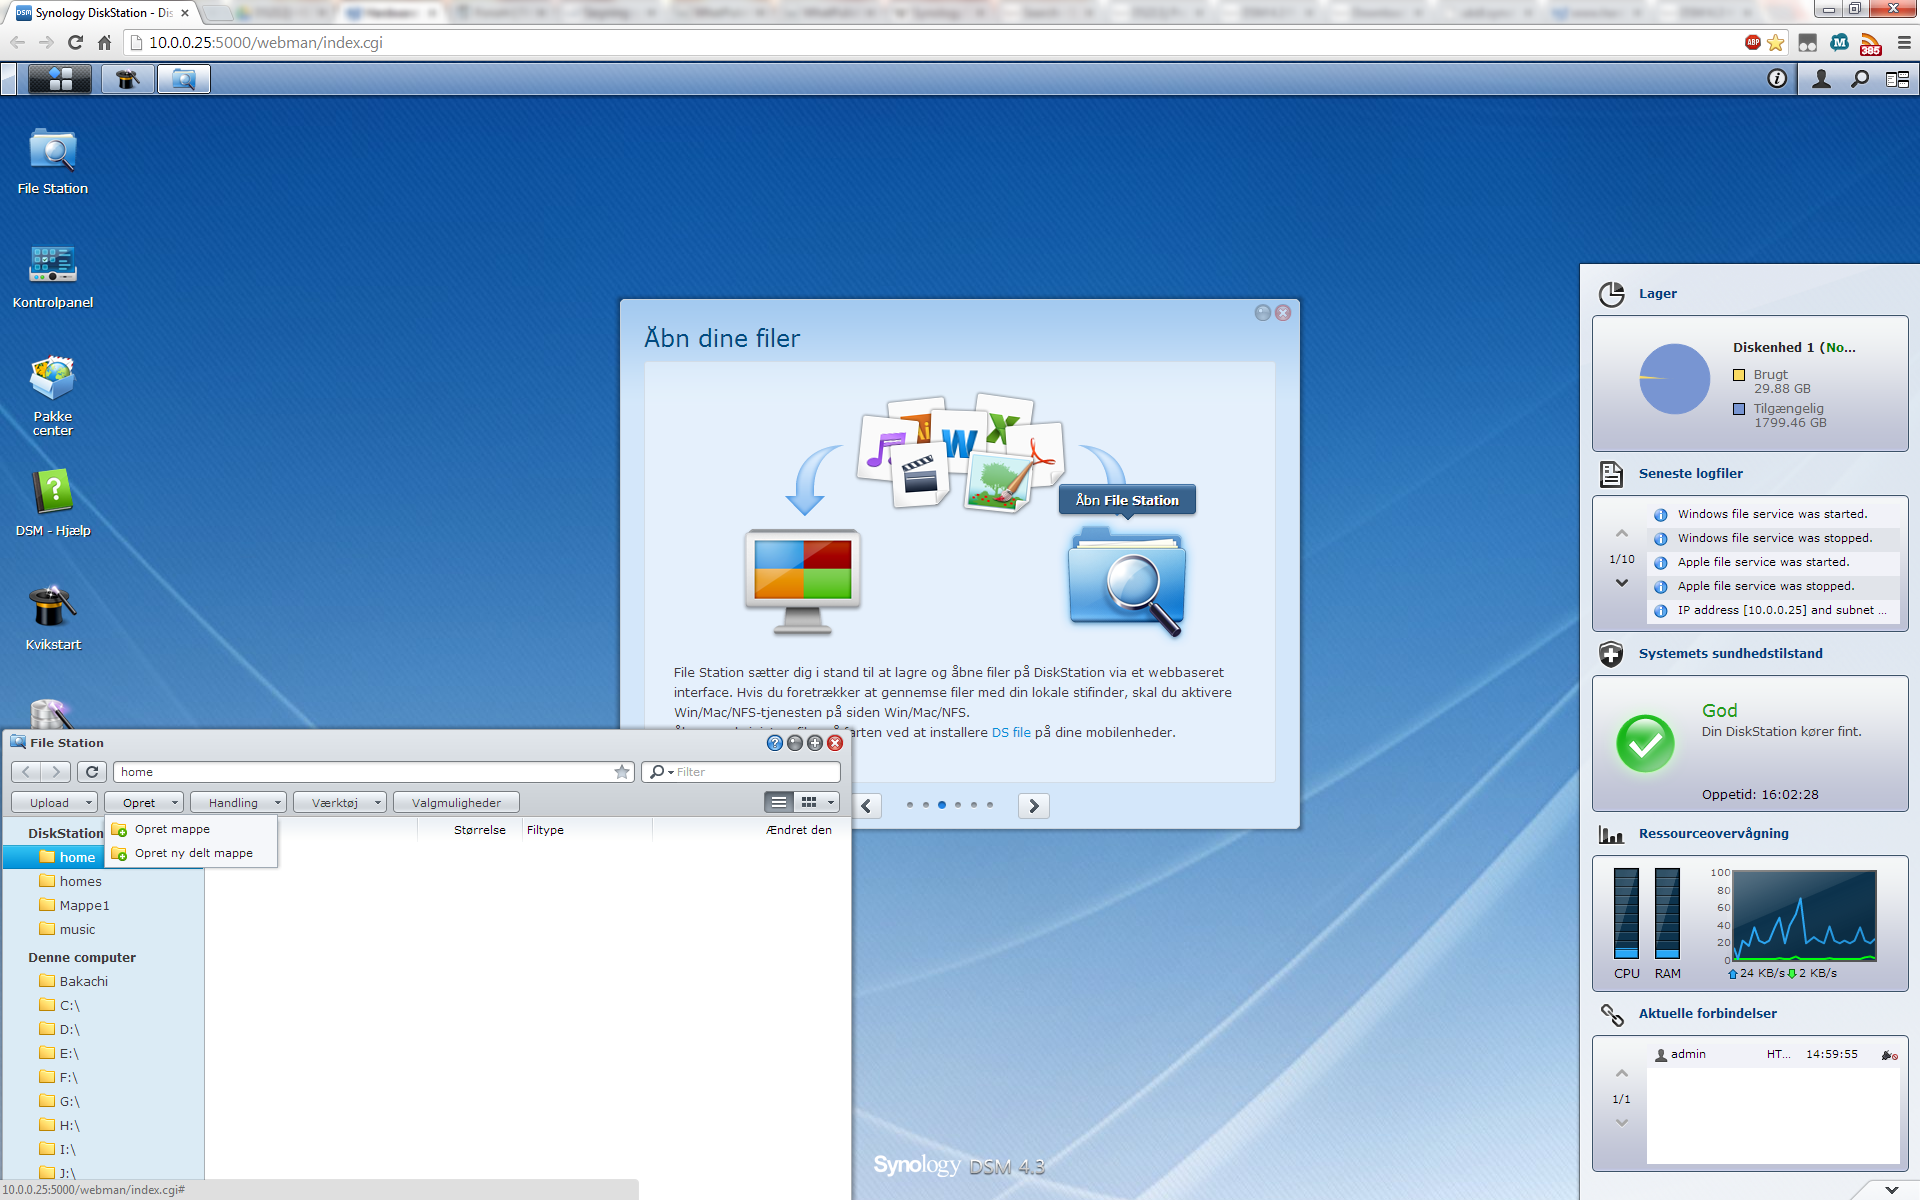This screenshot has height=1200, width=1920.
Task: Open the filter search dropdown arrow
Action: pos(662,772)
